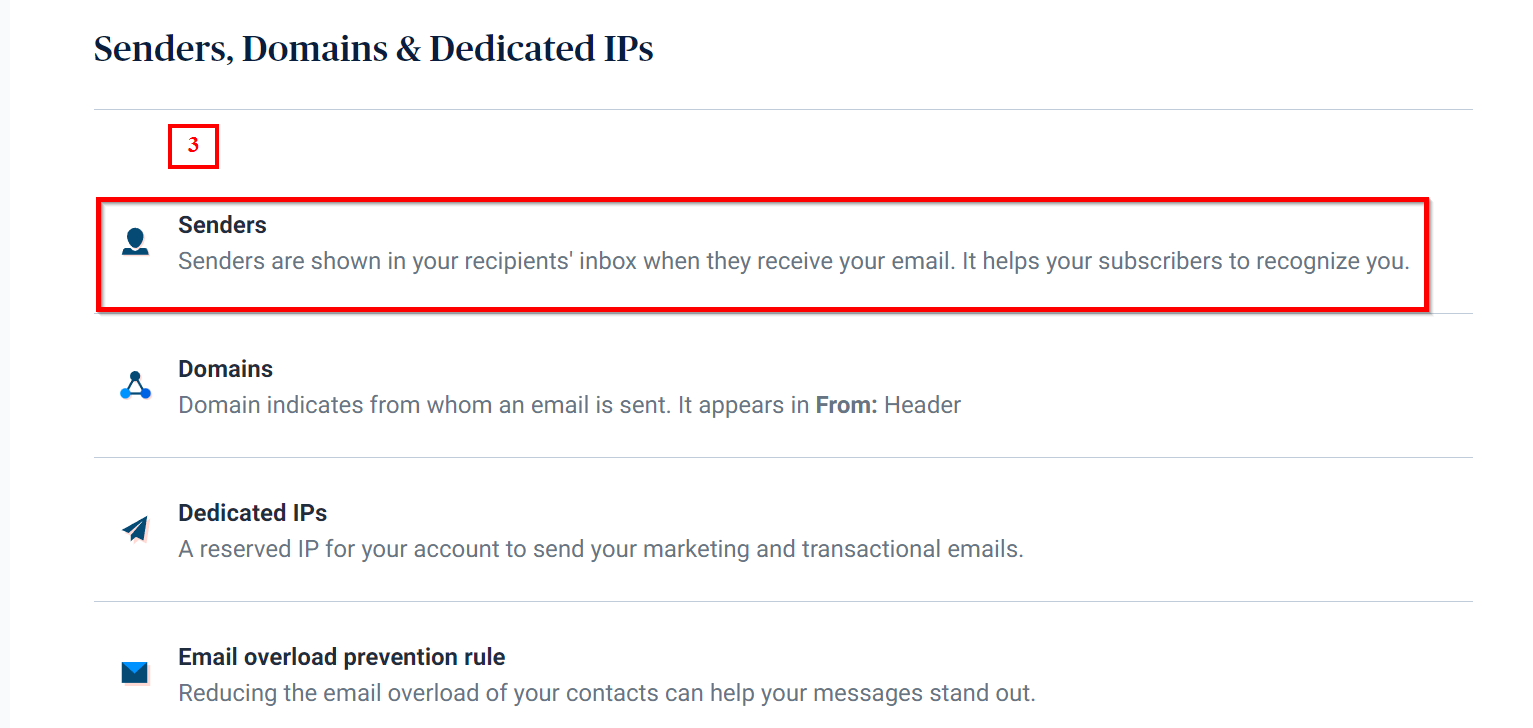Open Email overload prevention rule title
Screen dimensions: 1533x728
point(341,657)
